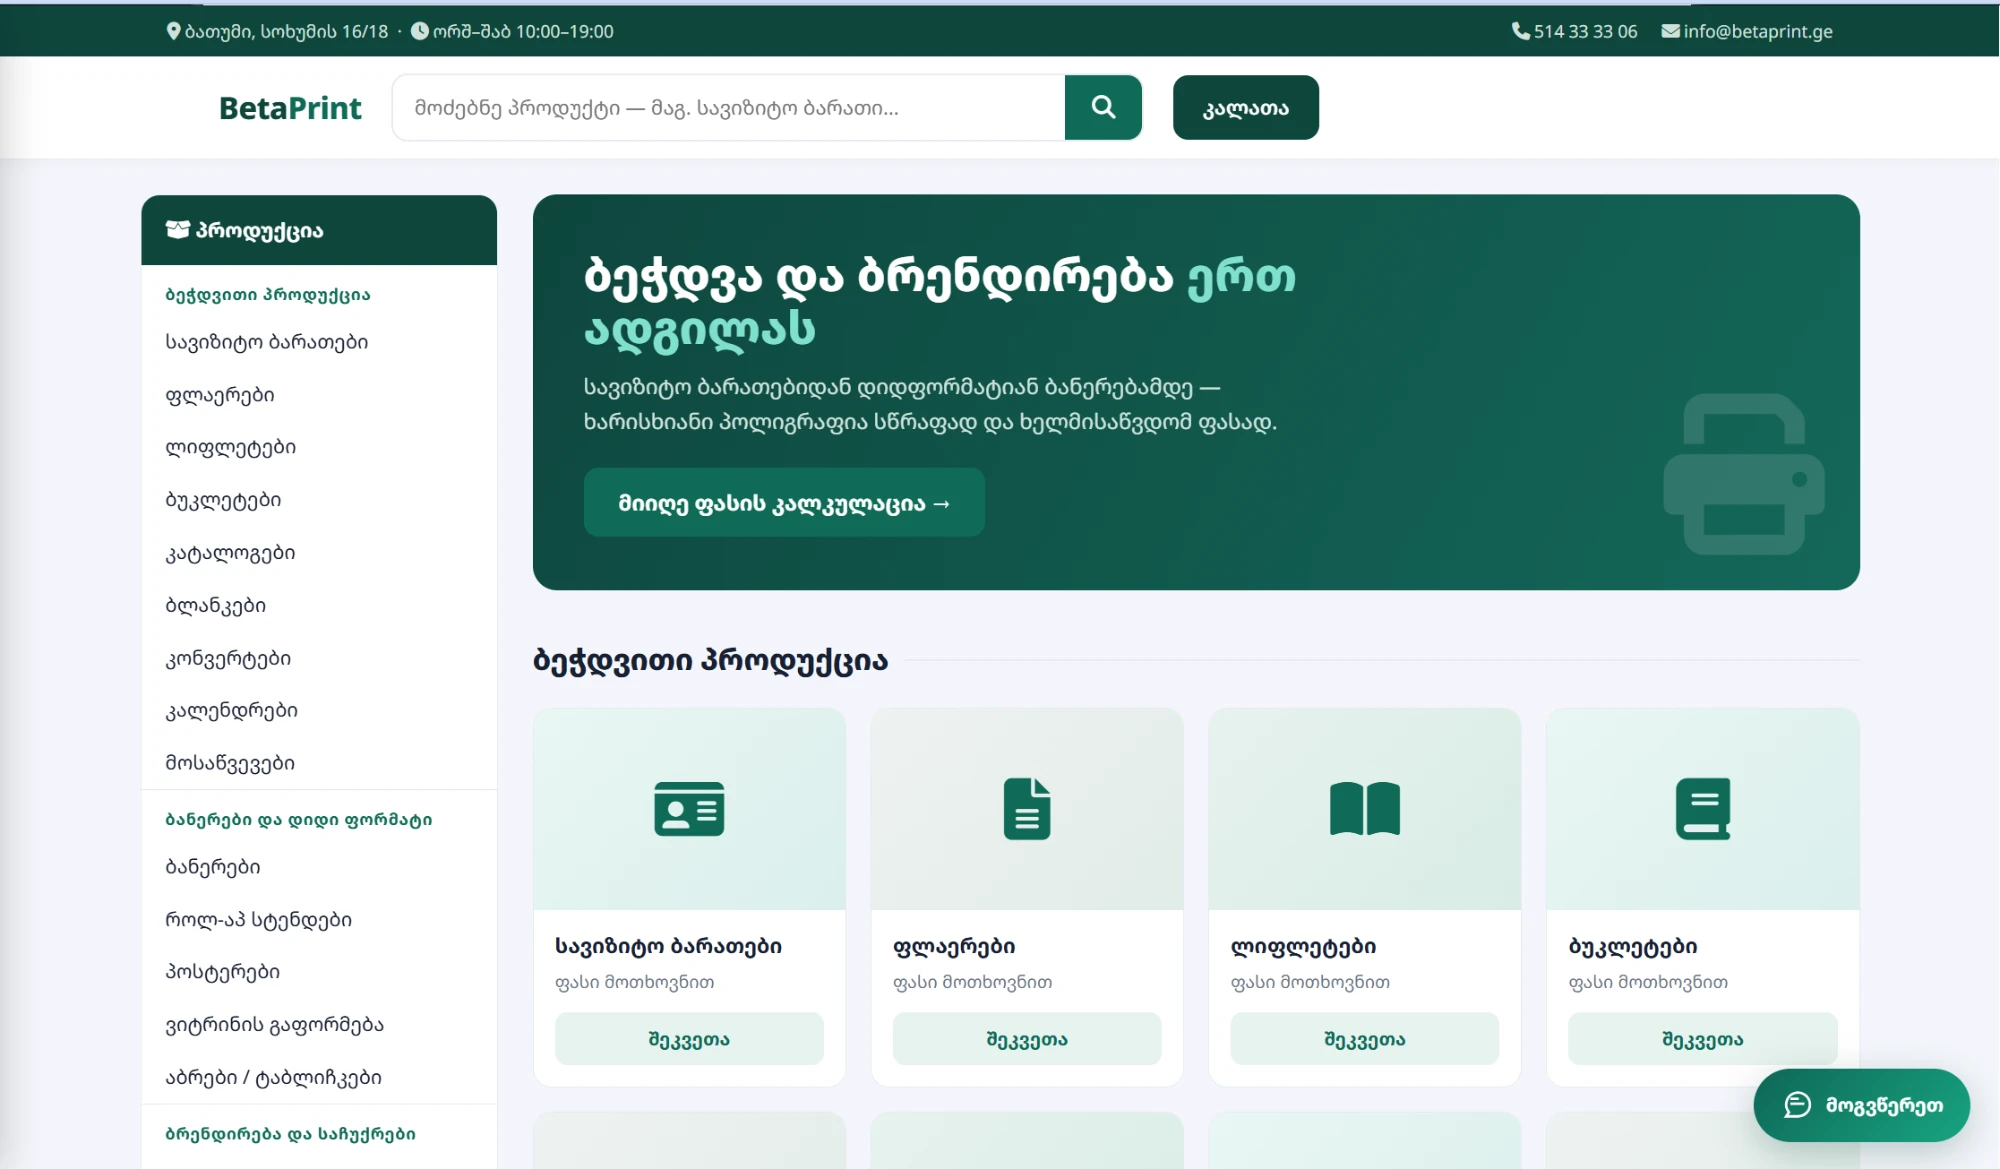The width and height of the screenshot is (2000, 1169).
Task: Click the closed book icon above ბუკლეტები
Action: pyautogui.click(x=1703, y=809)
